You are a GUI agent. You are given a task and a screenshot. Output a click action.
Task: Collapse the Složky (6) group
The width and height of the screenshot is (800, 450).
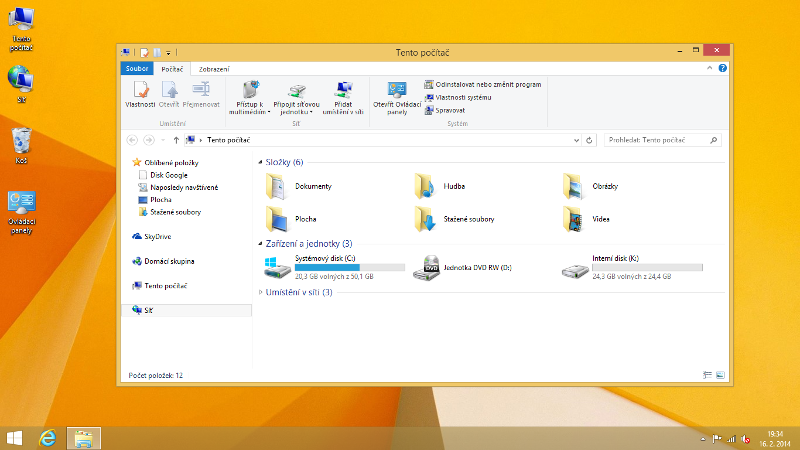[261, 162]
